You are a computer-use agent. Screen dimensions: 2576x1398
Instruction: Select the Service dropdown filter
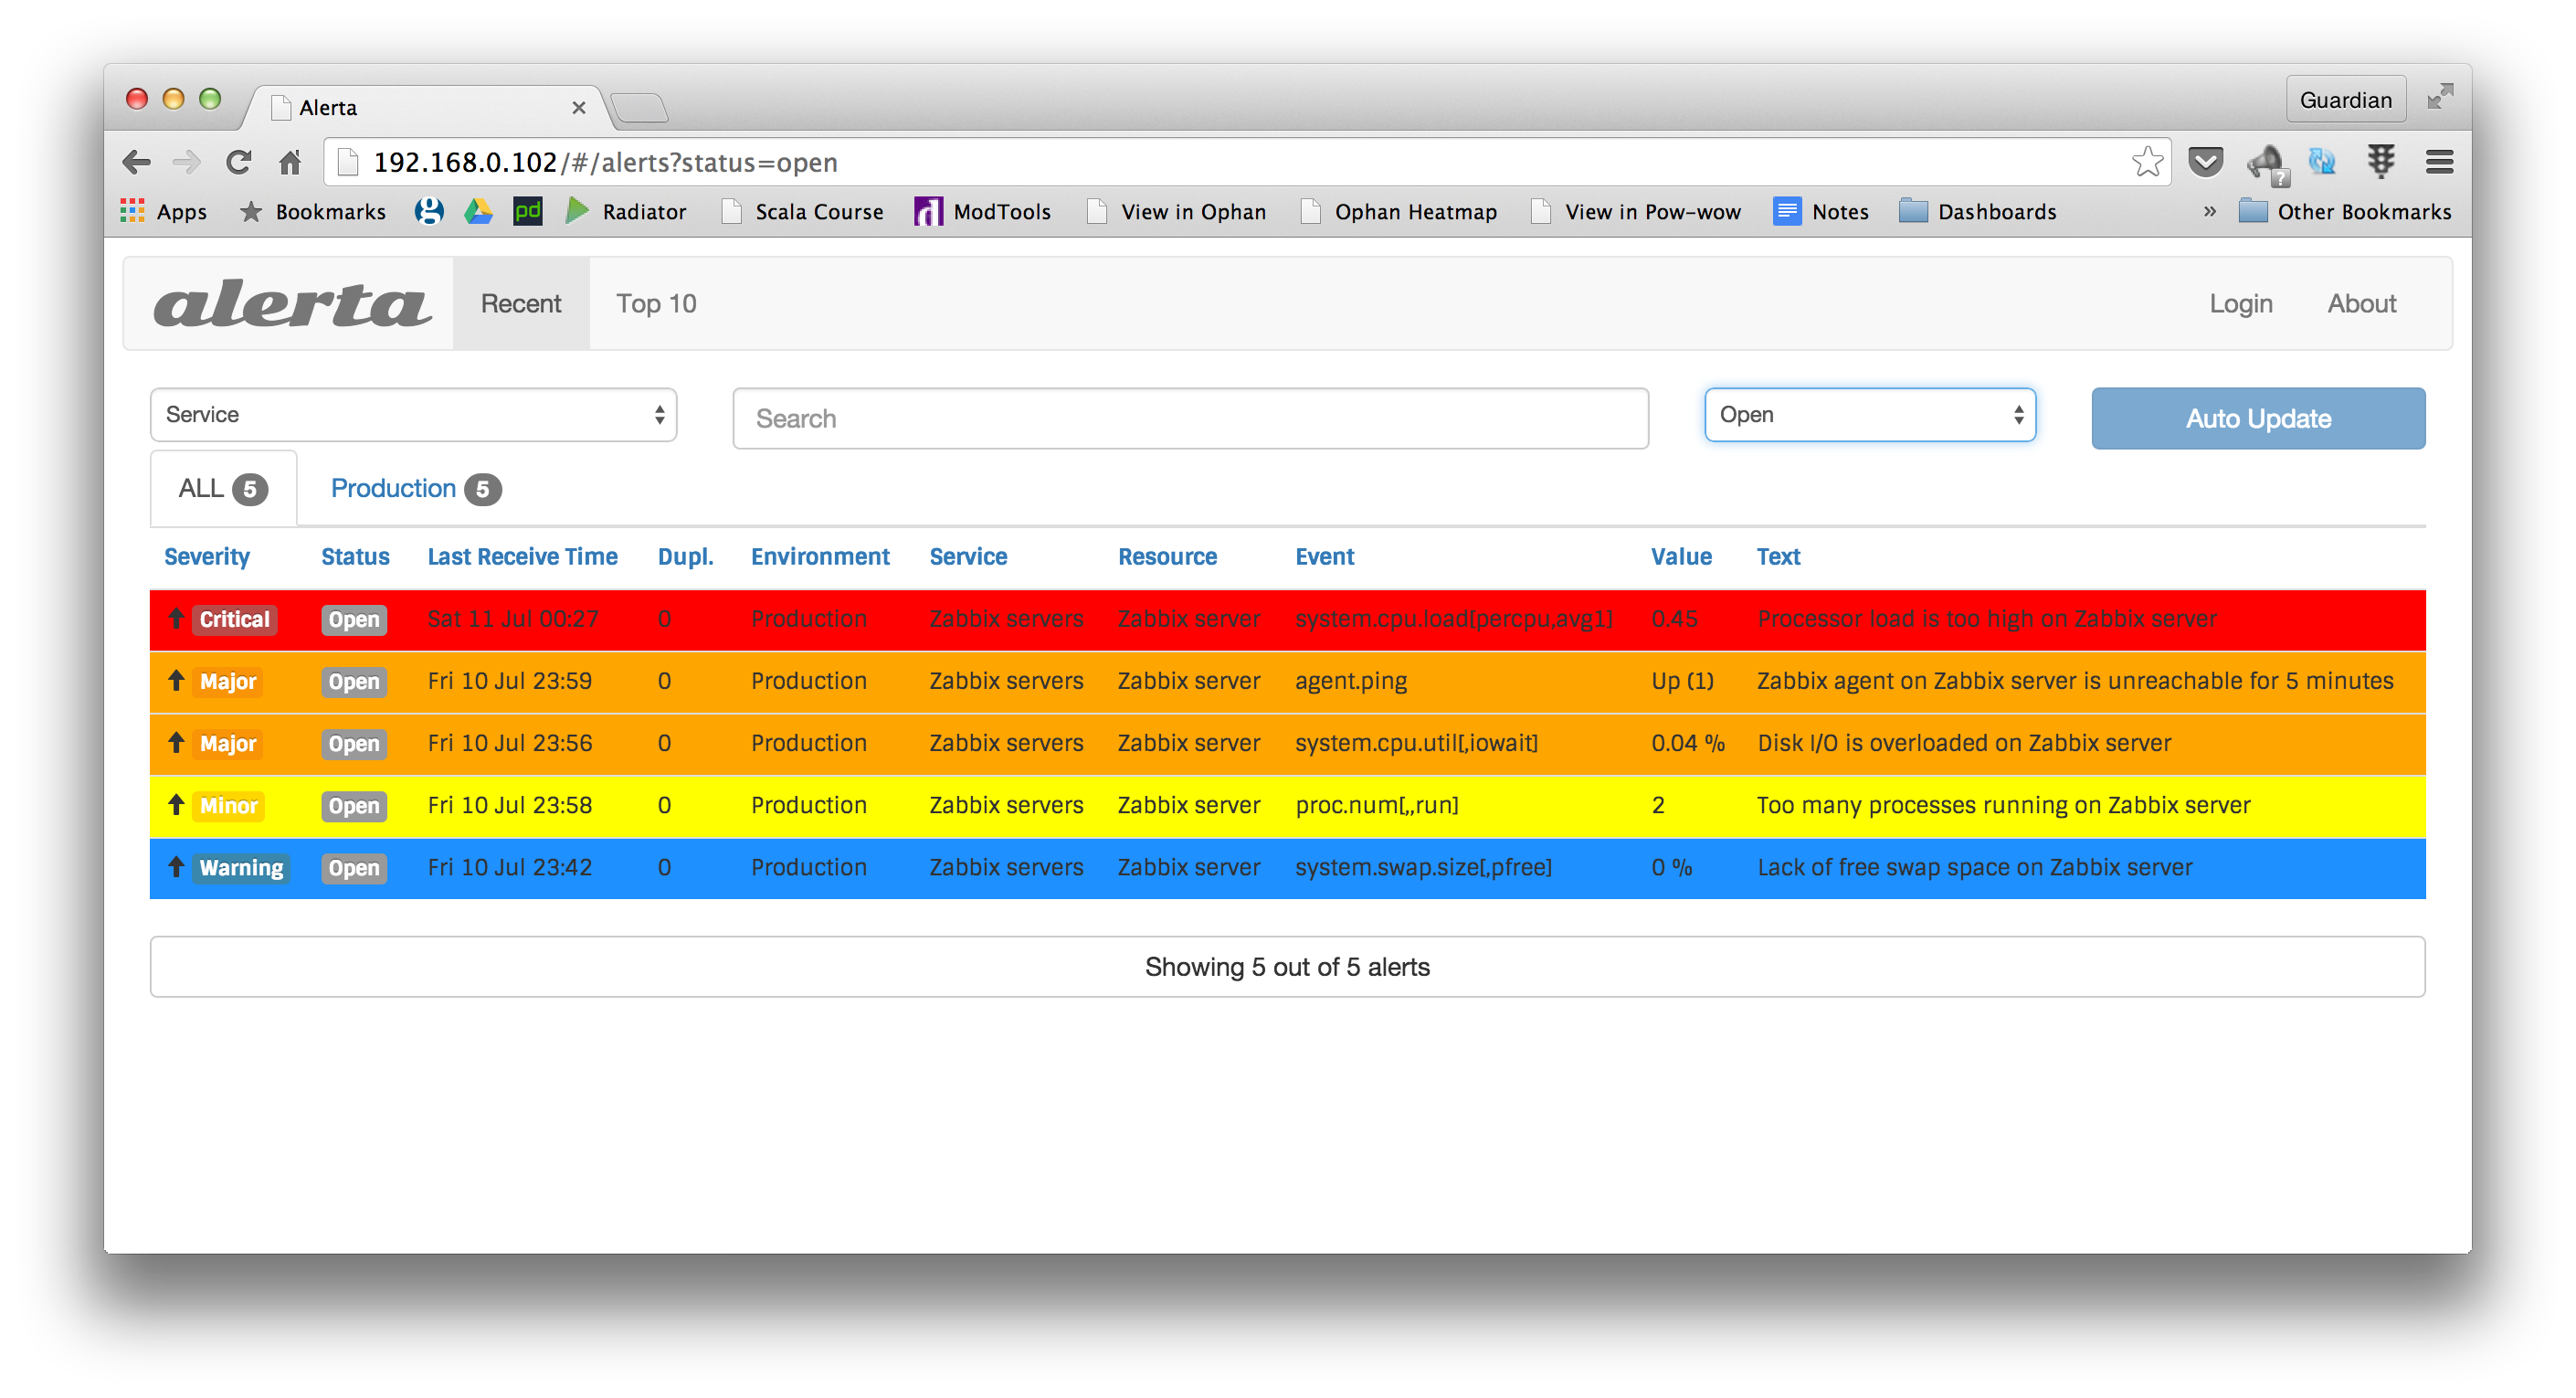(x=411, y=413)
